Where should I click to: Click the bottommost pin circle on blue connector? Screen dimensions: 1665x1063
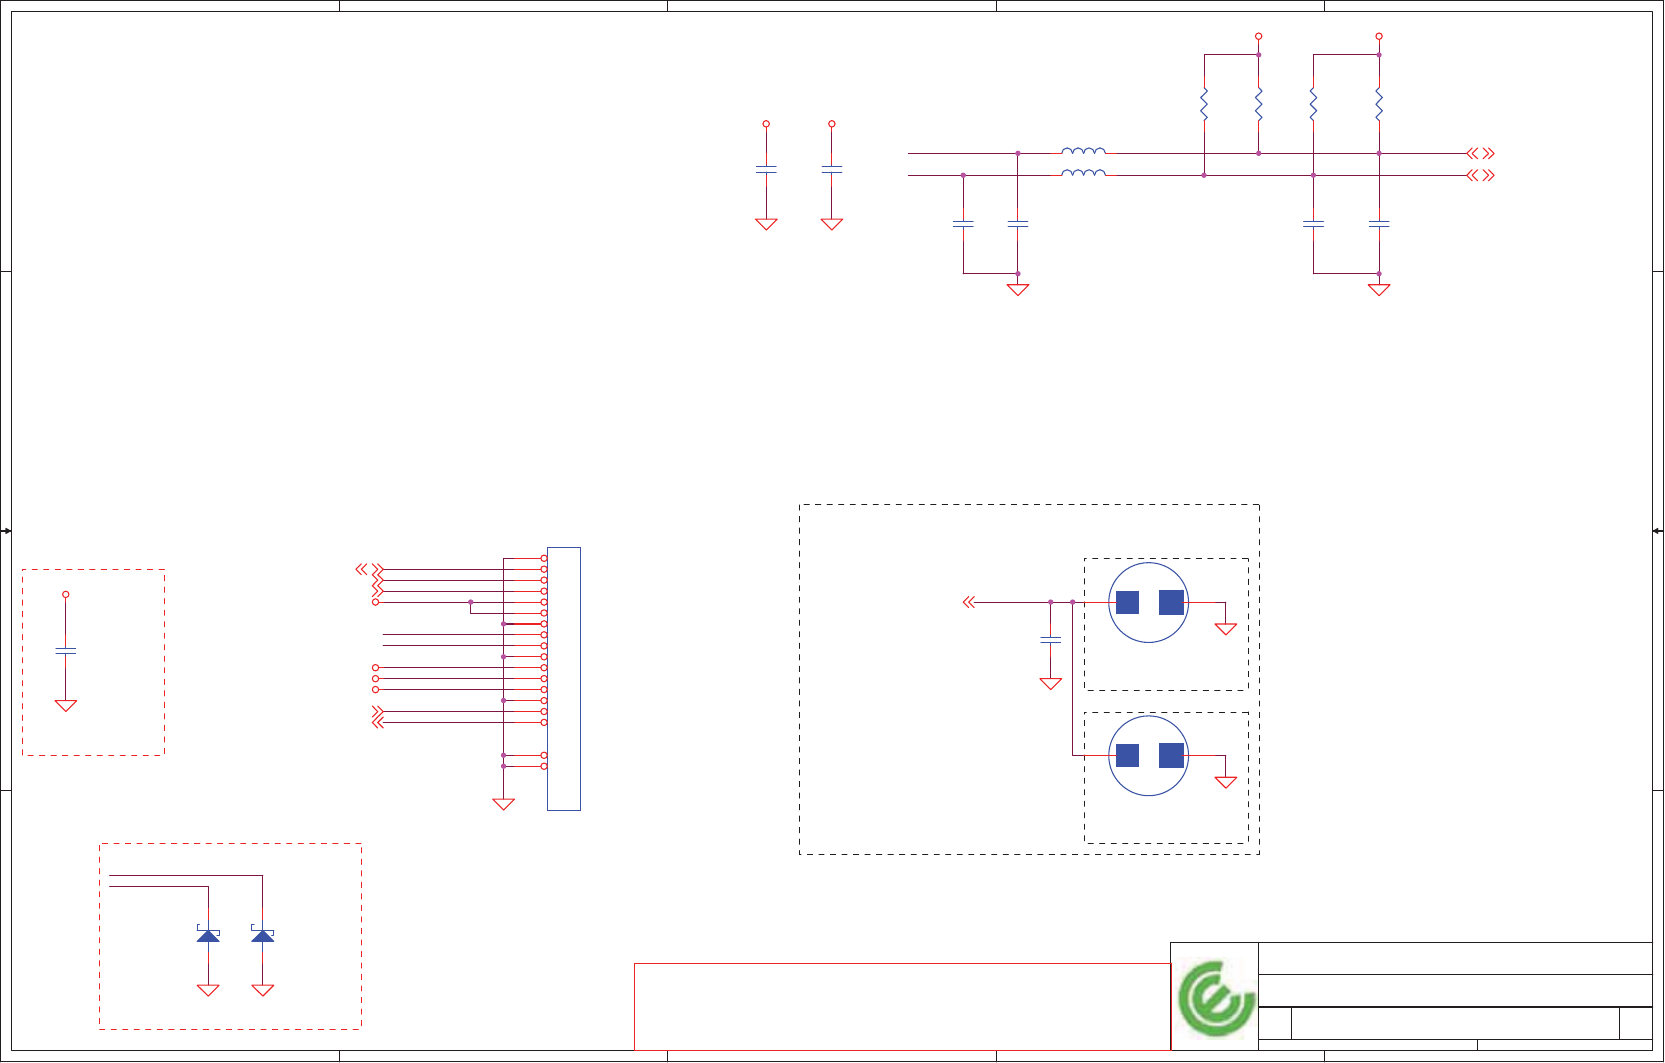tap(544, 766)
